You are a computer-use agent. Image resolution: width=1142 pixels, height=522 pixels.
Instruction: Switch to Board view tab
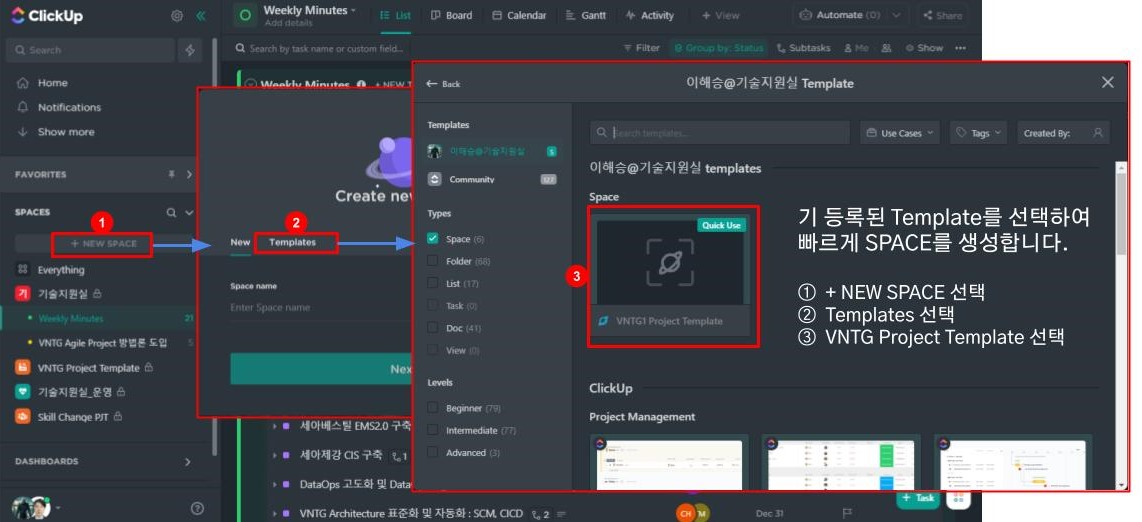click(452, 15)
